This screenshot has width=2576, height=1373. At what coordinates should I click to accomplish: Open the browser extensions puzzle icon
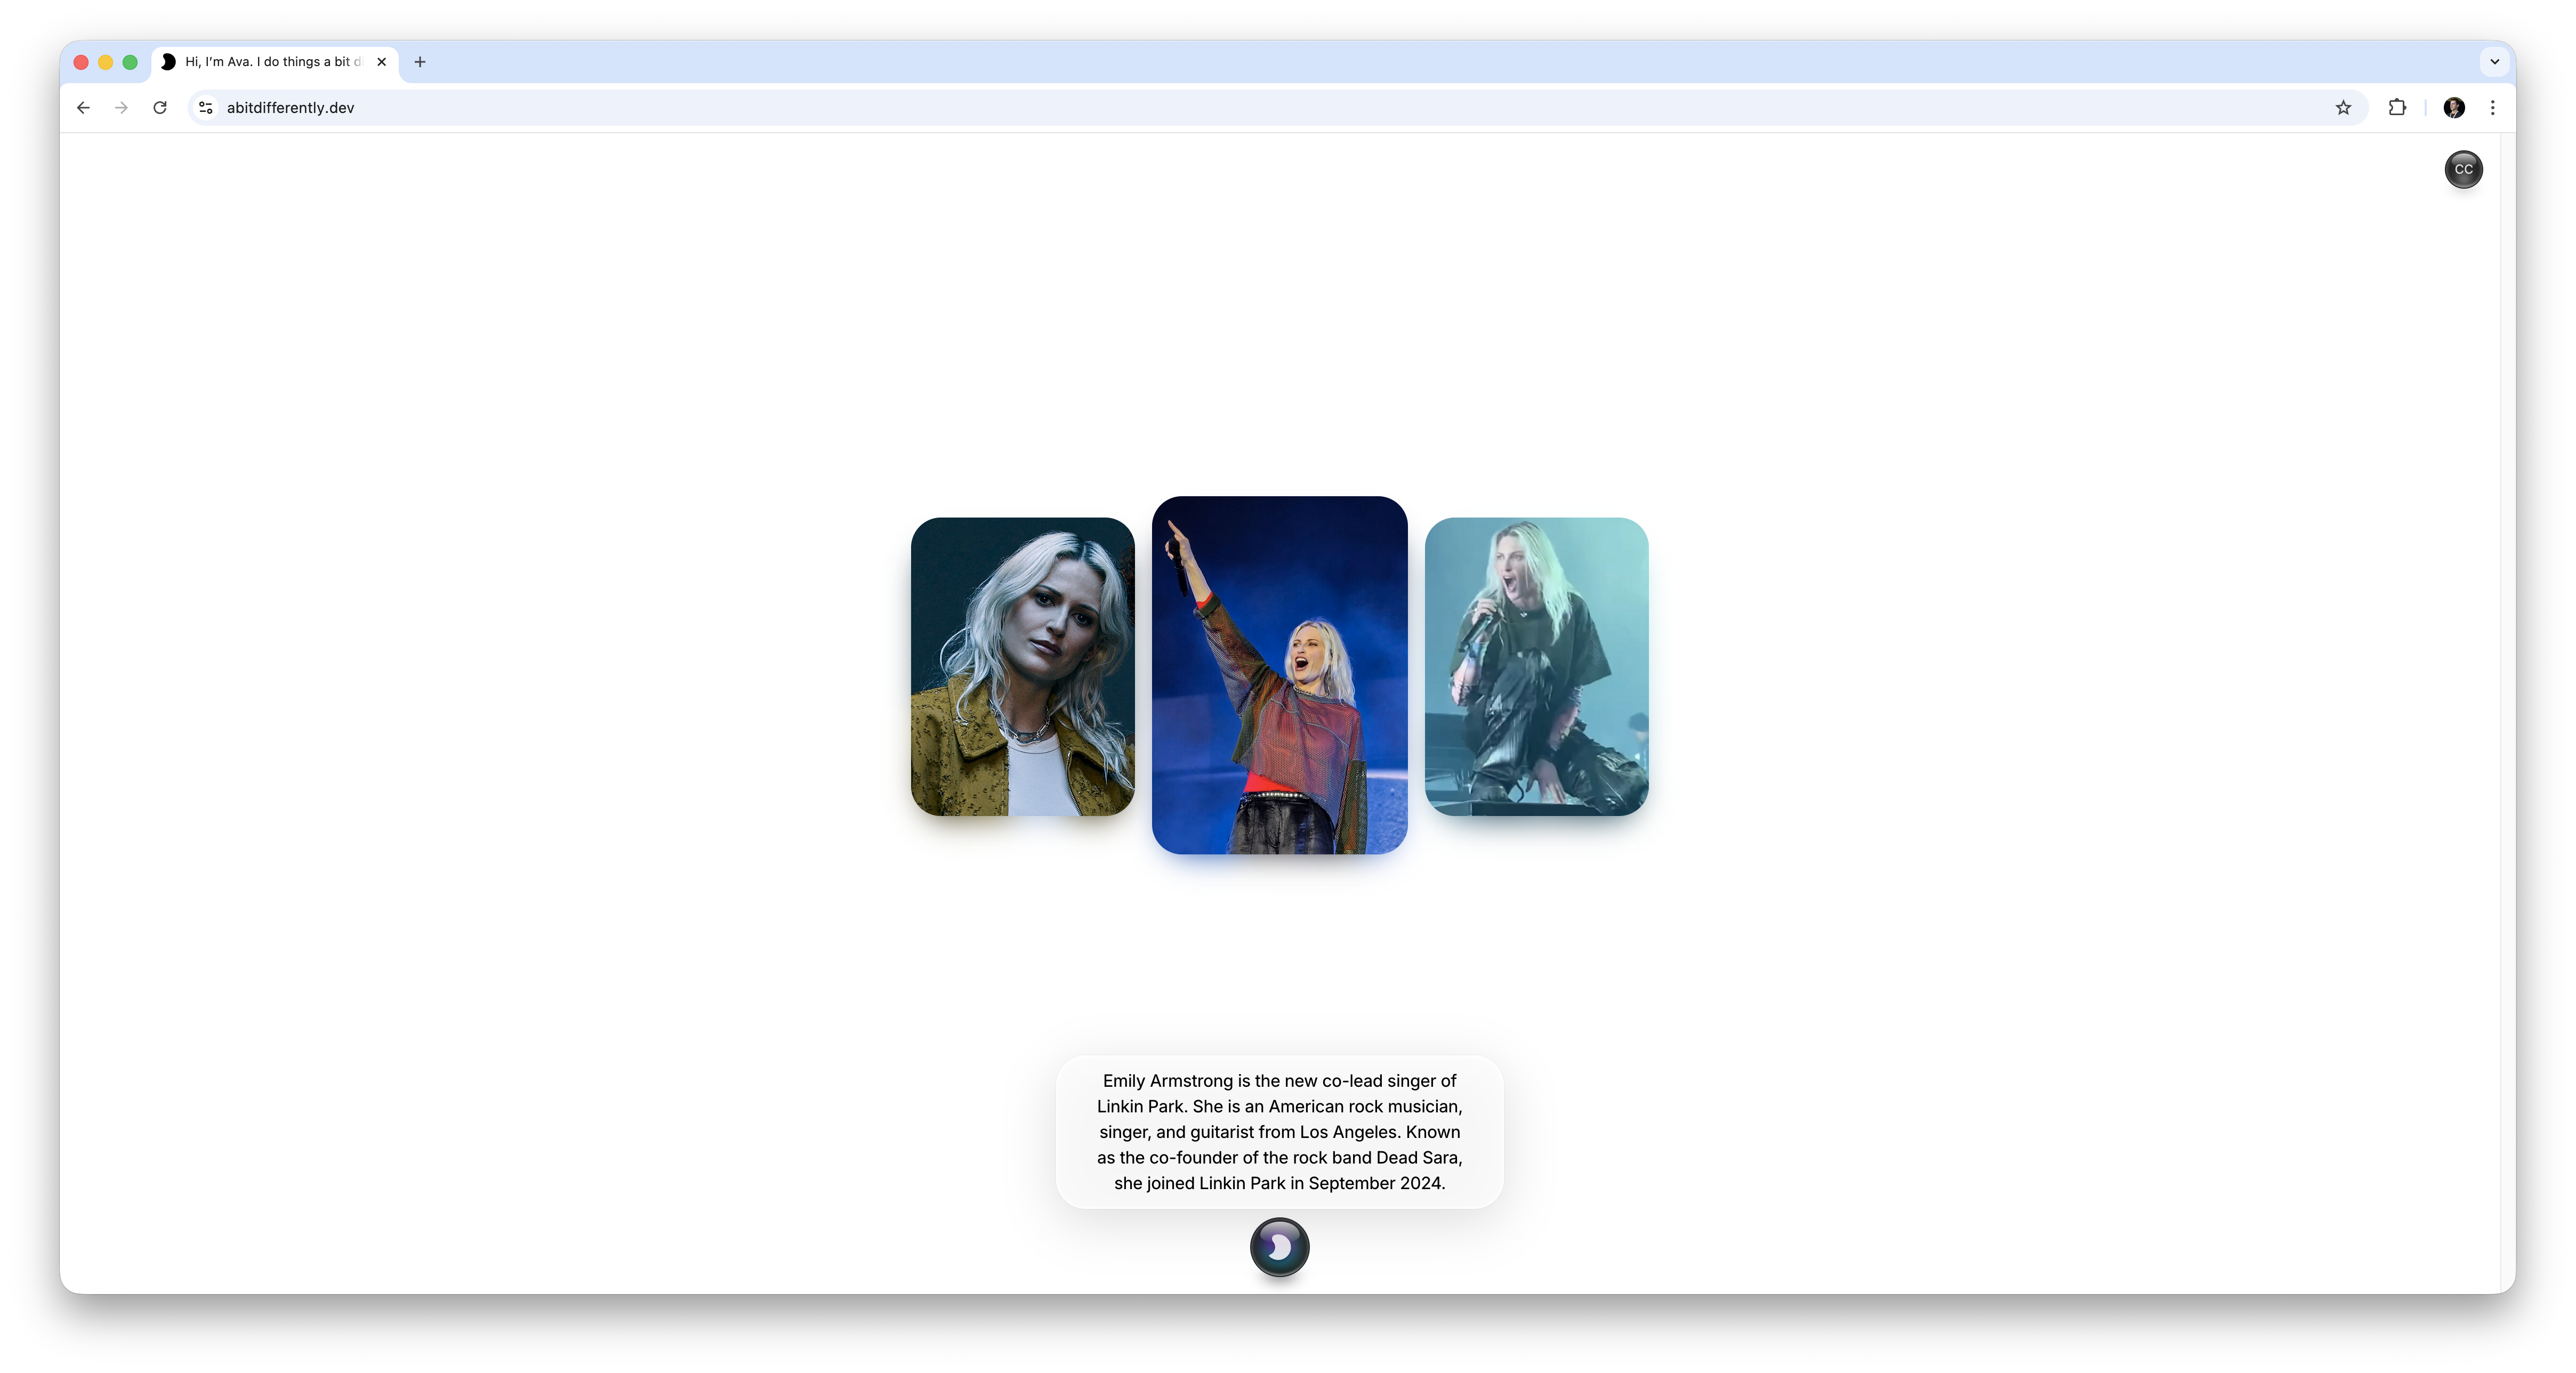[x=2397, y=108]
